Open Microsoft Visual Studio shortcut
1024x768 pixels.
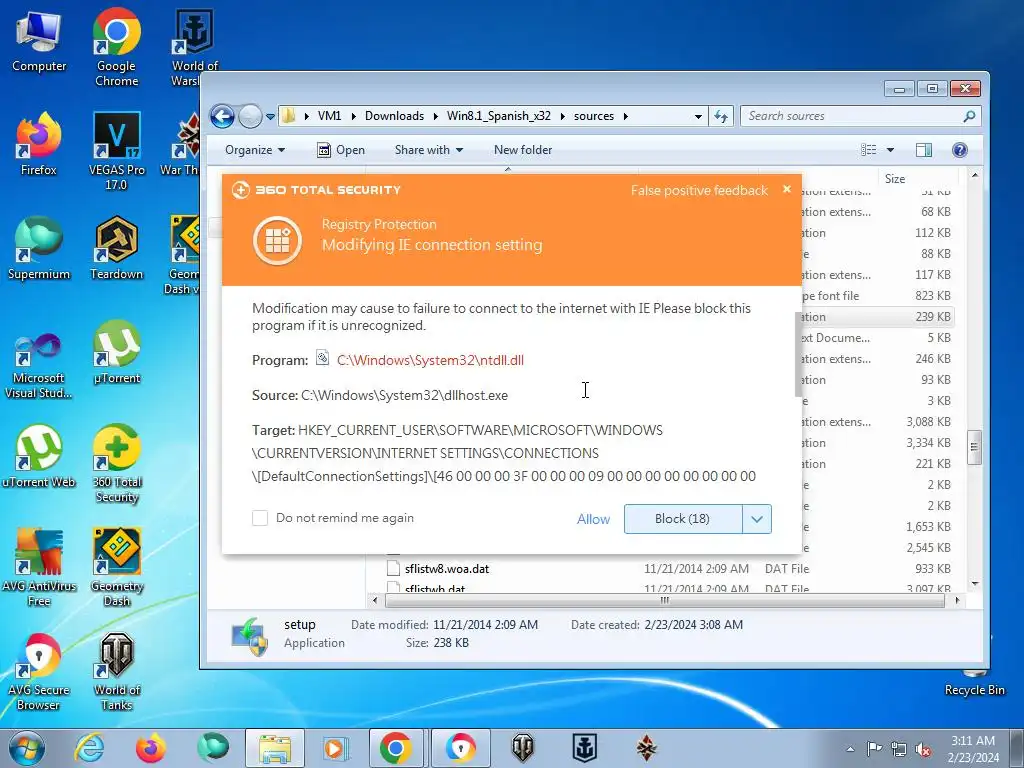(39, 367)
